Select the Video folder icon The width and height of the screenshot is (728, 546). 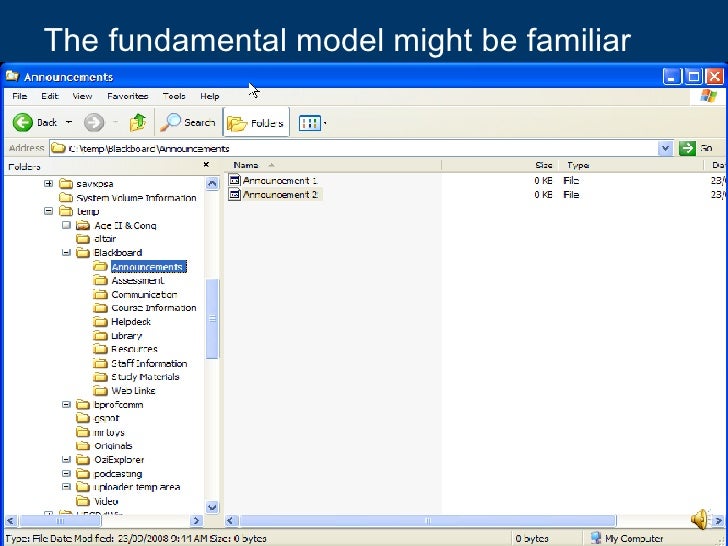tap(83, 501)
